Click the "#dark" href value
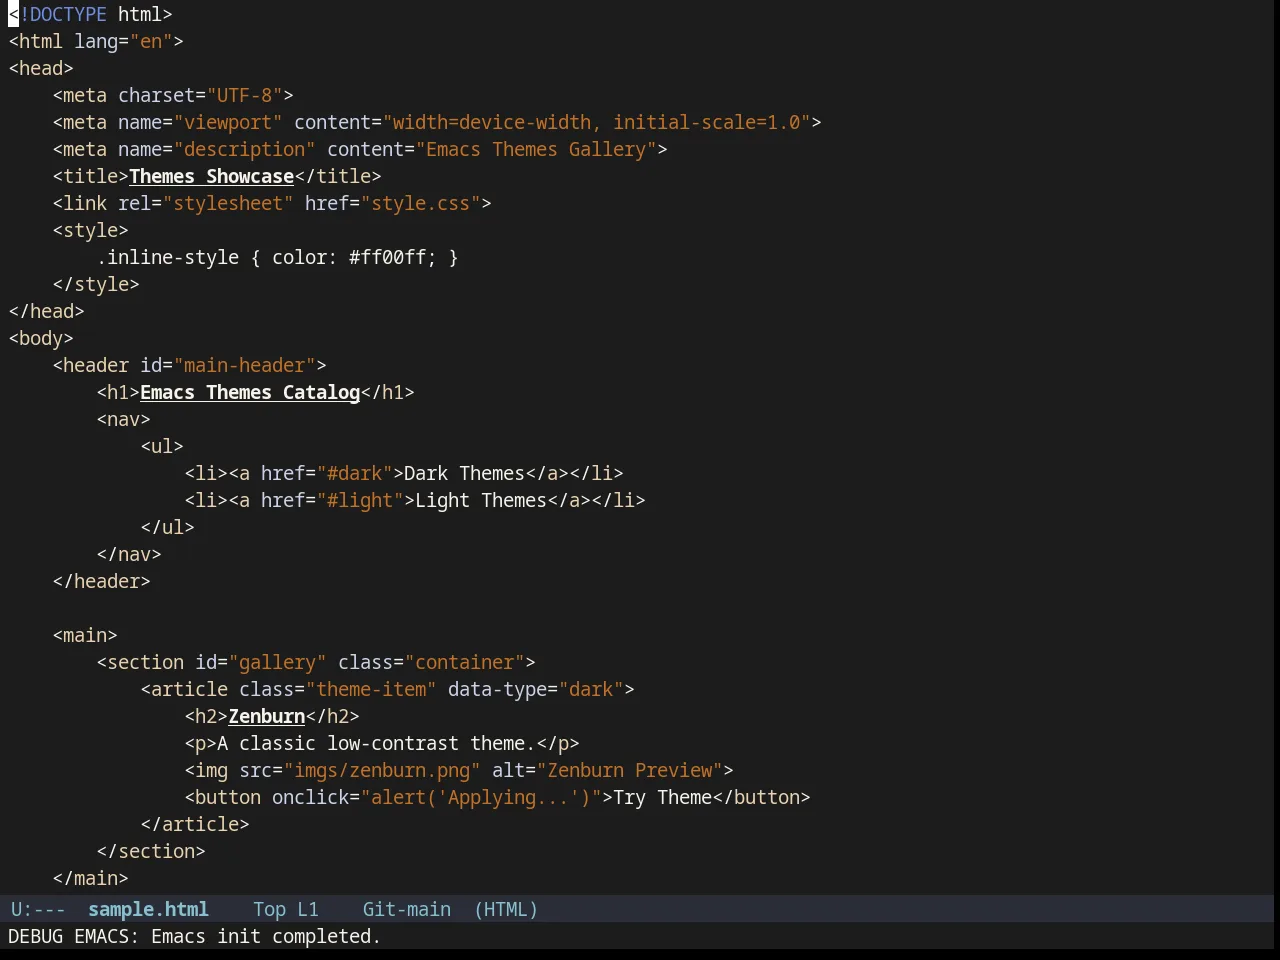Screen dimensions: 1280x960 coord(354,473)
